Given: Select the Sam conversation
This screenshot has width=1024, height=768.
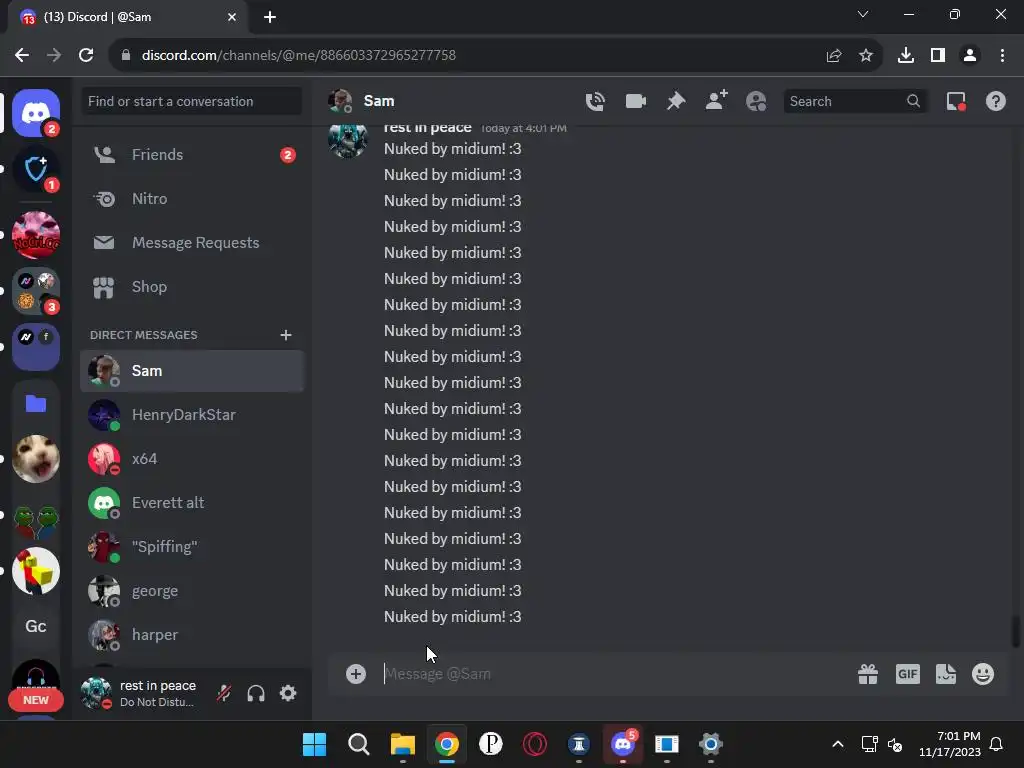Looking at the screenshot, I should (x=192, y=371).
